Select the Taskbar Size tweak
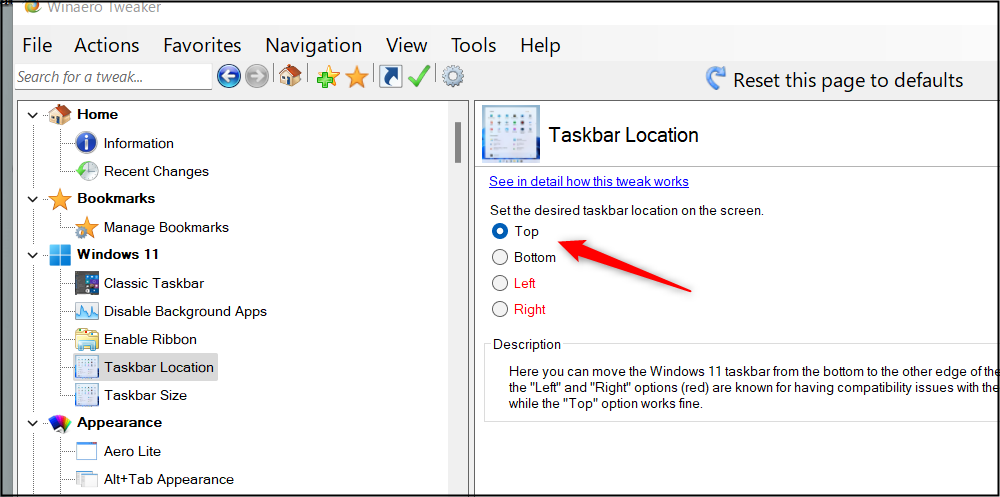The height and width of the screenshot is (497, 1000). (145, 395)
